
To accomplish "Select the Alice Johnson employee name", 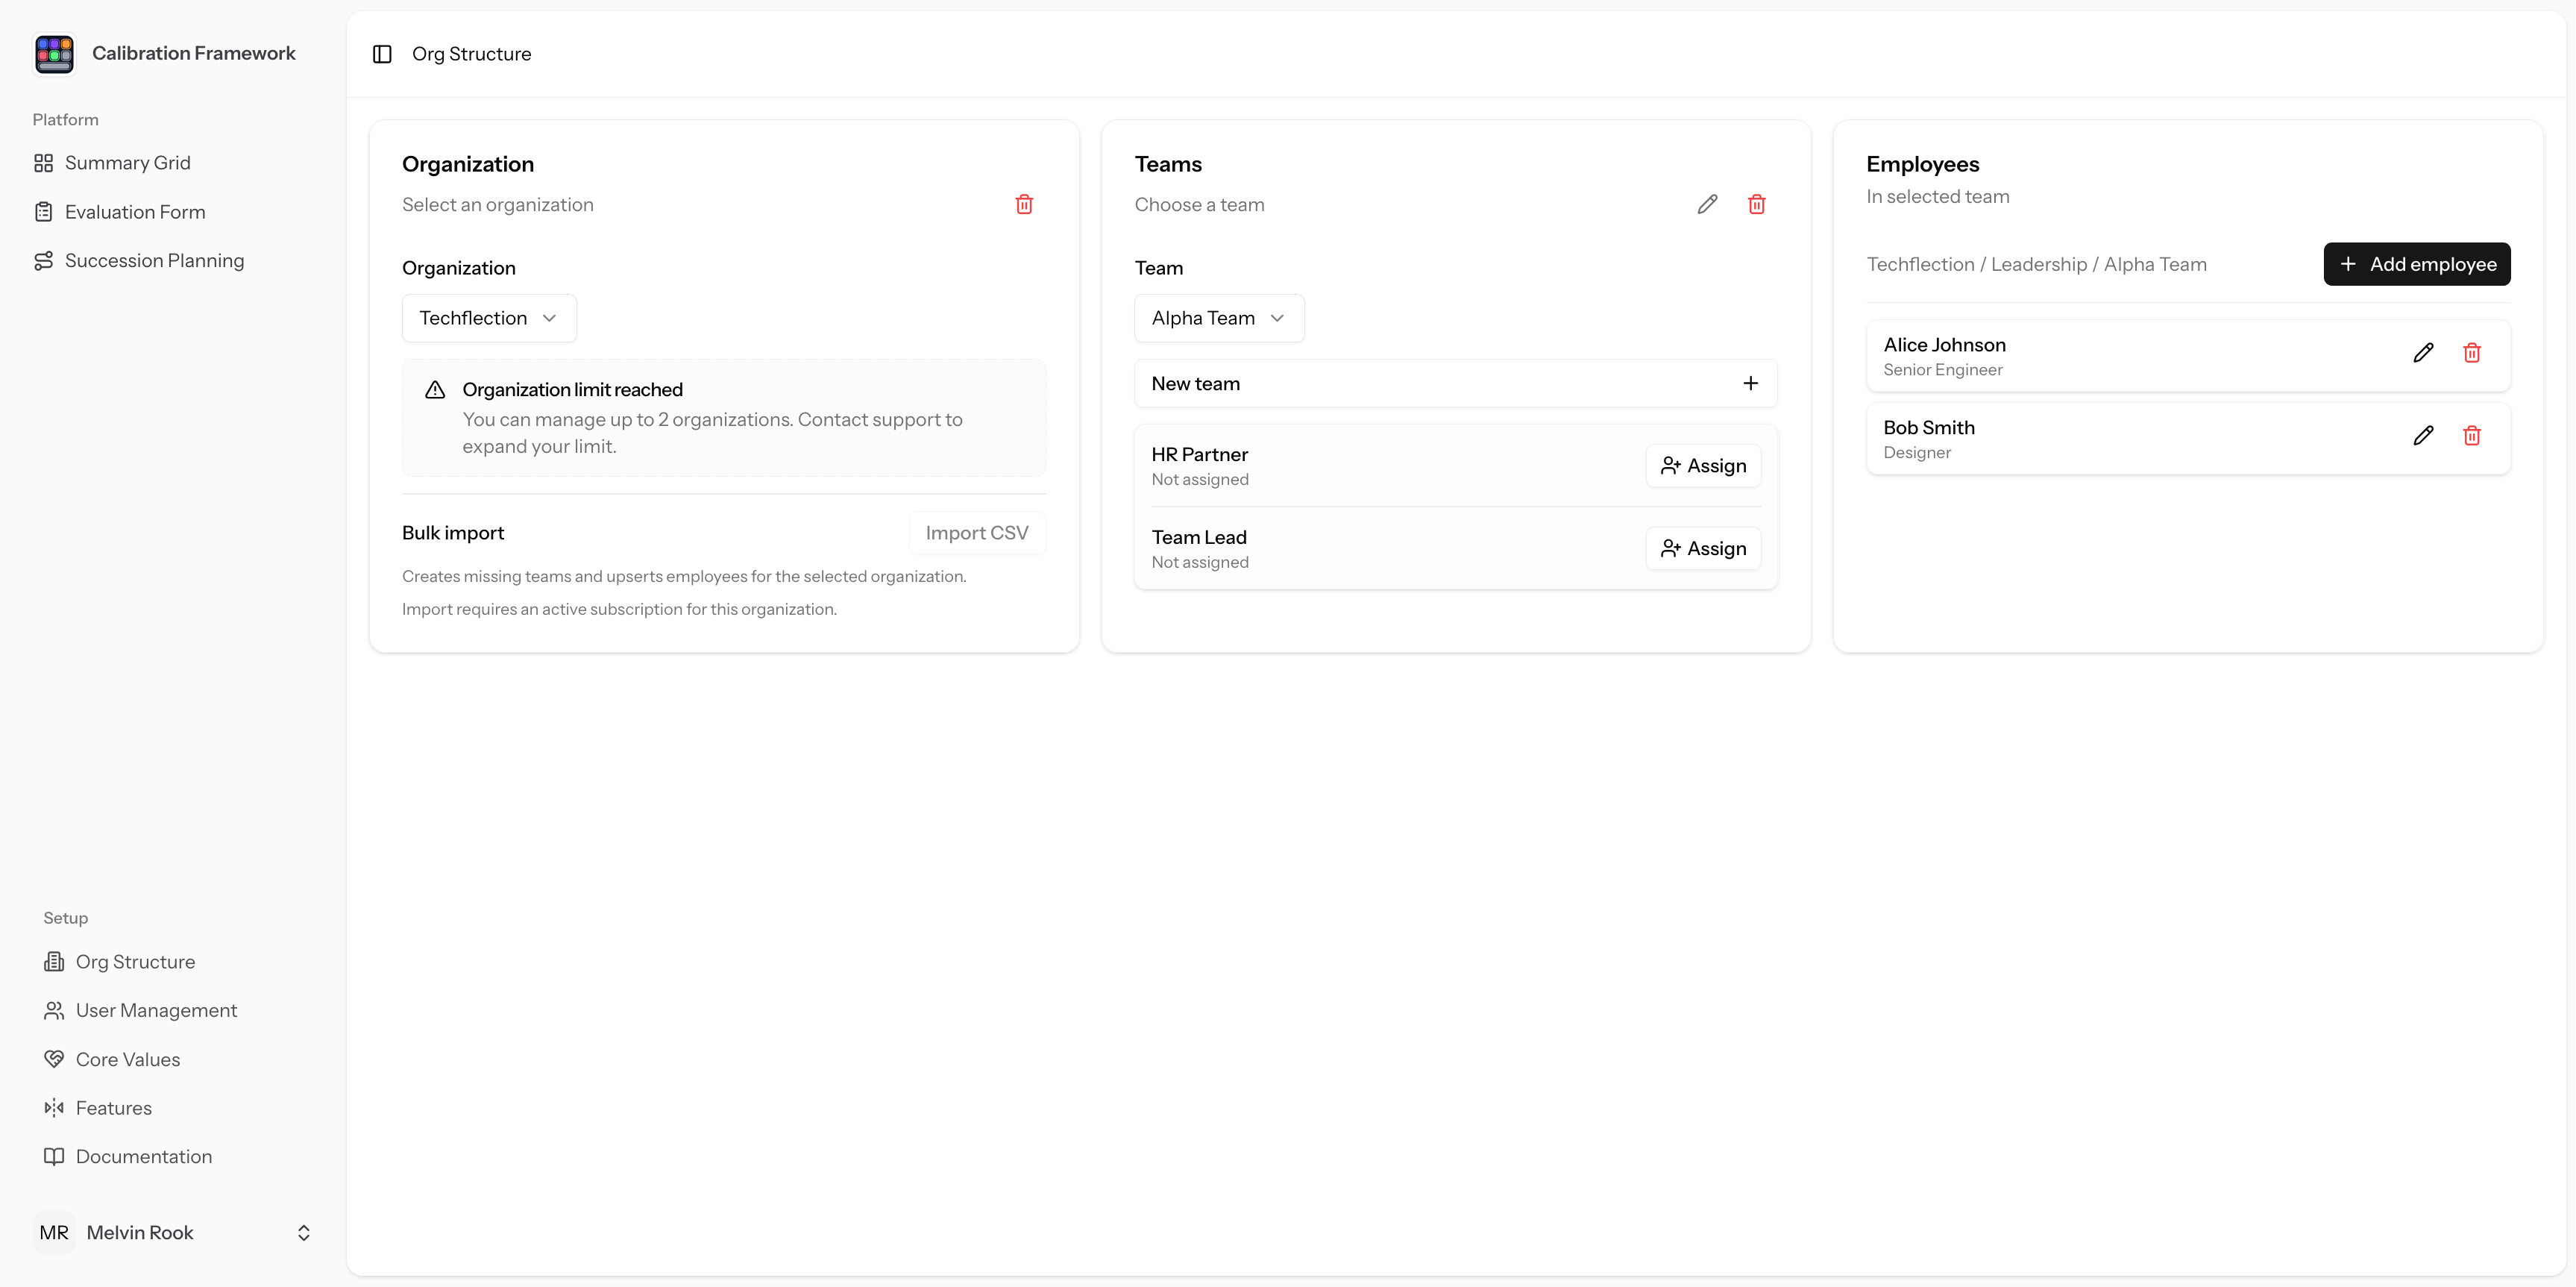I will pos(1944,345).
